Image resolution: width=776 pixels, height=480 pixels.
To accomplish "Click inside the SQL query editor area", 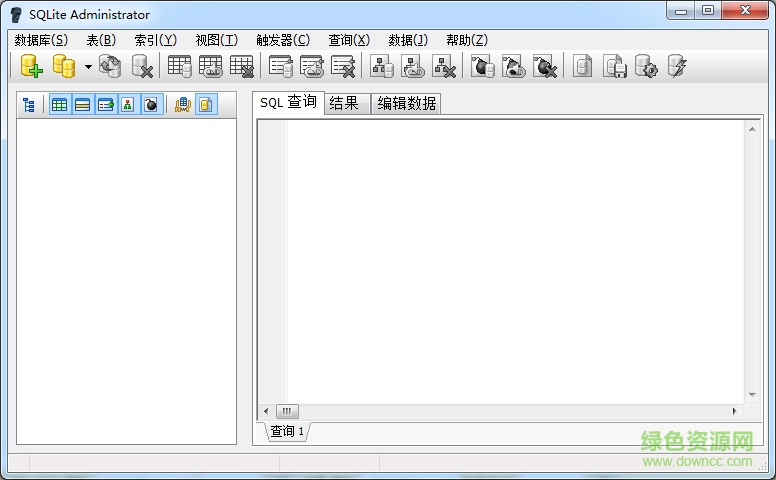I will click(x=515, y=261).
